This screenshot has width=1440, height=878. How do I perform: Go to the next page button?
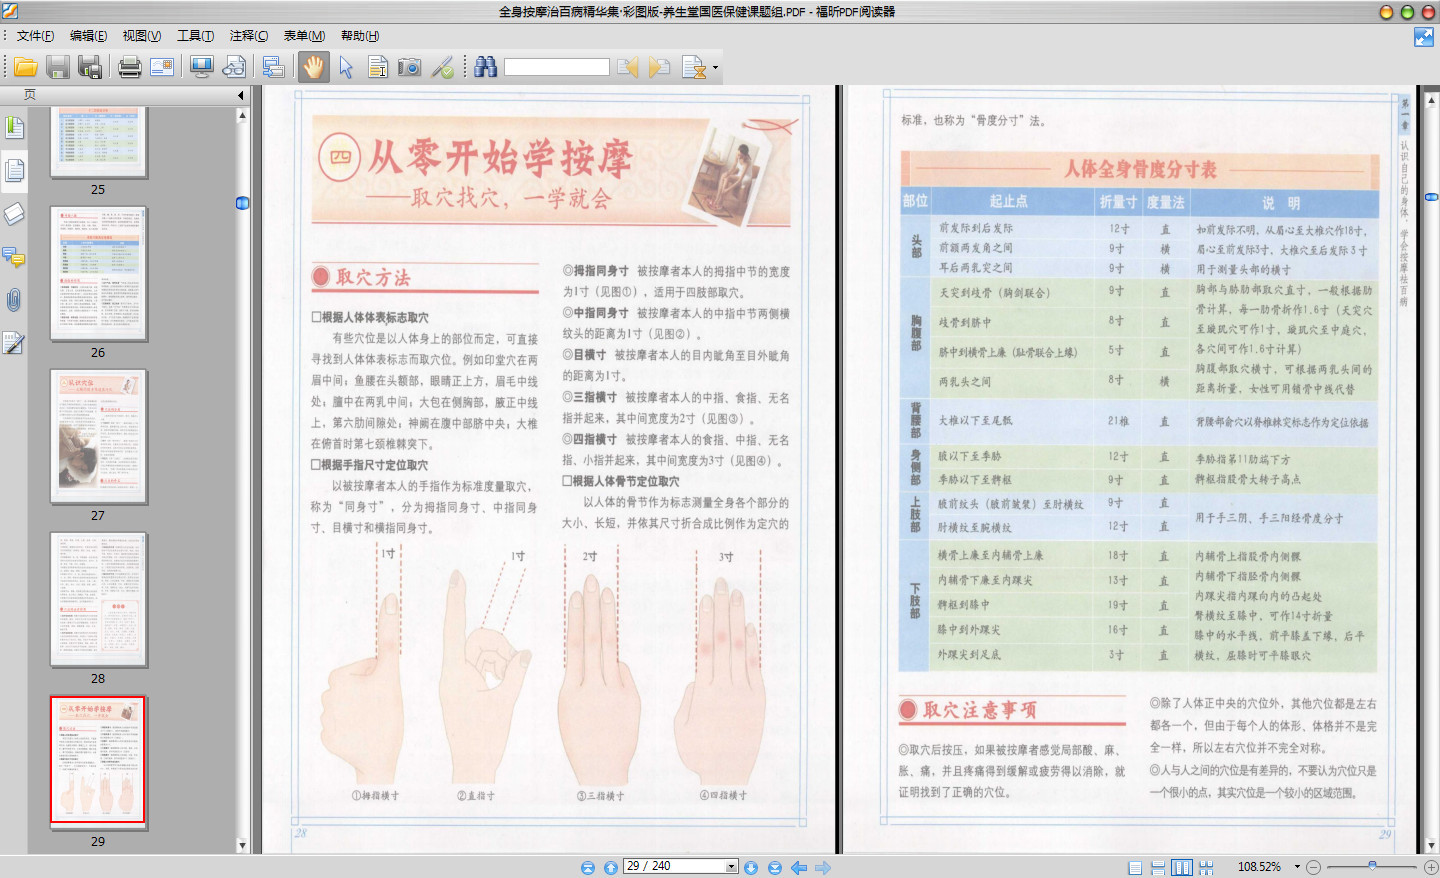tap(751, 867)
